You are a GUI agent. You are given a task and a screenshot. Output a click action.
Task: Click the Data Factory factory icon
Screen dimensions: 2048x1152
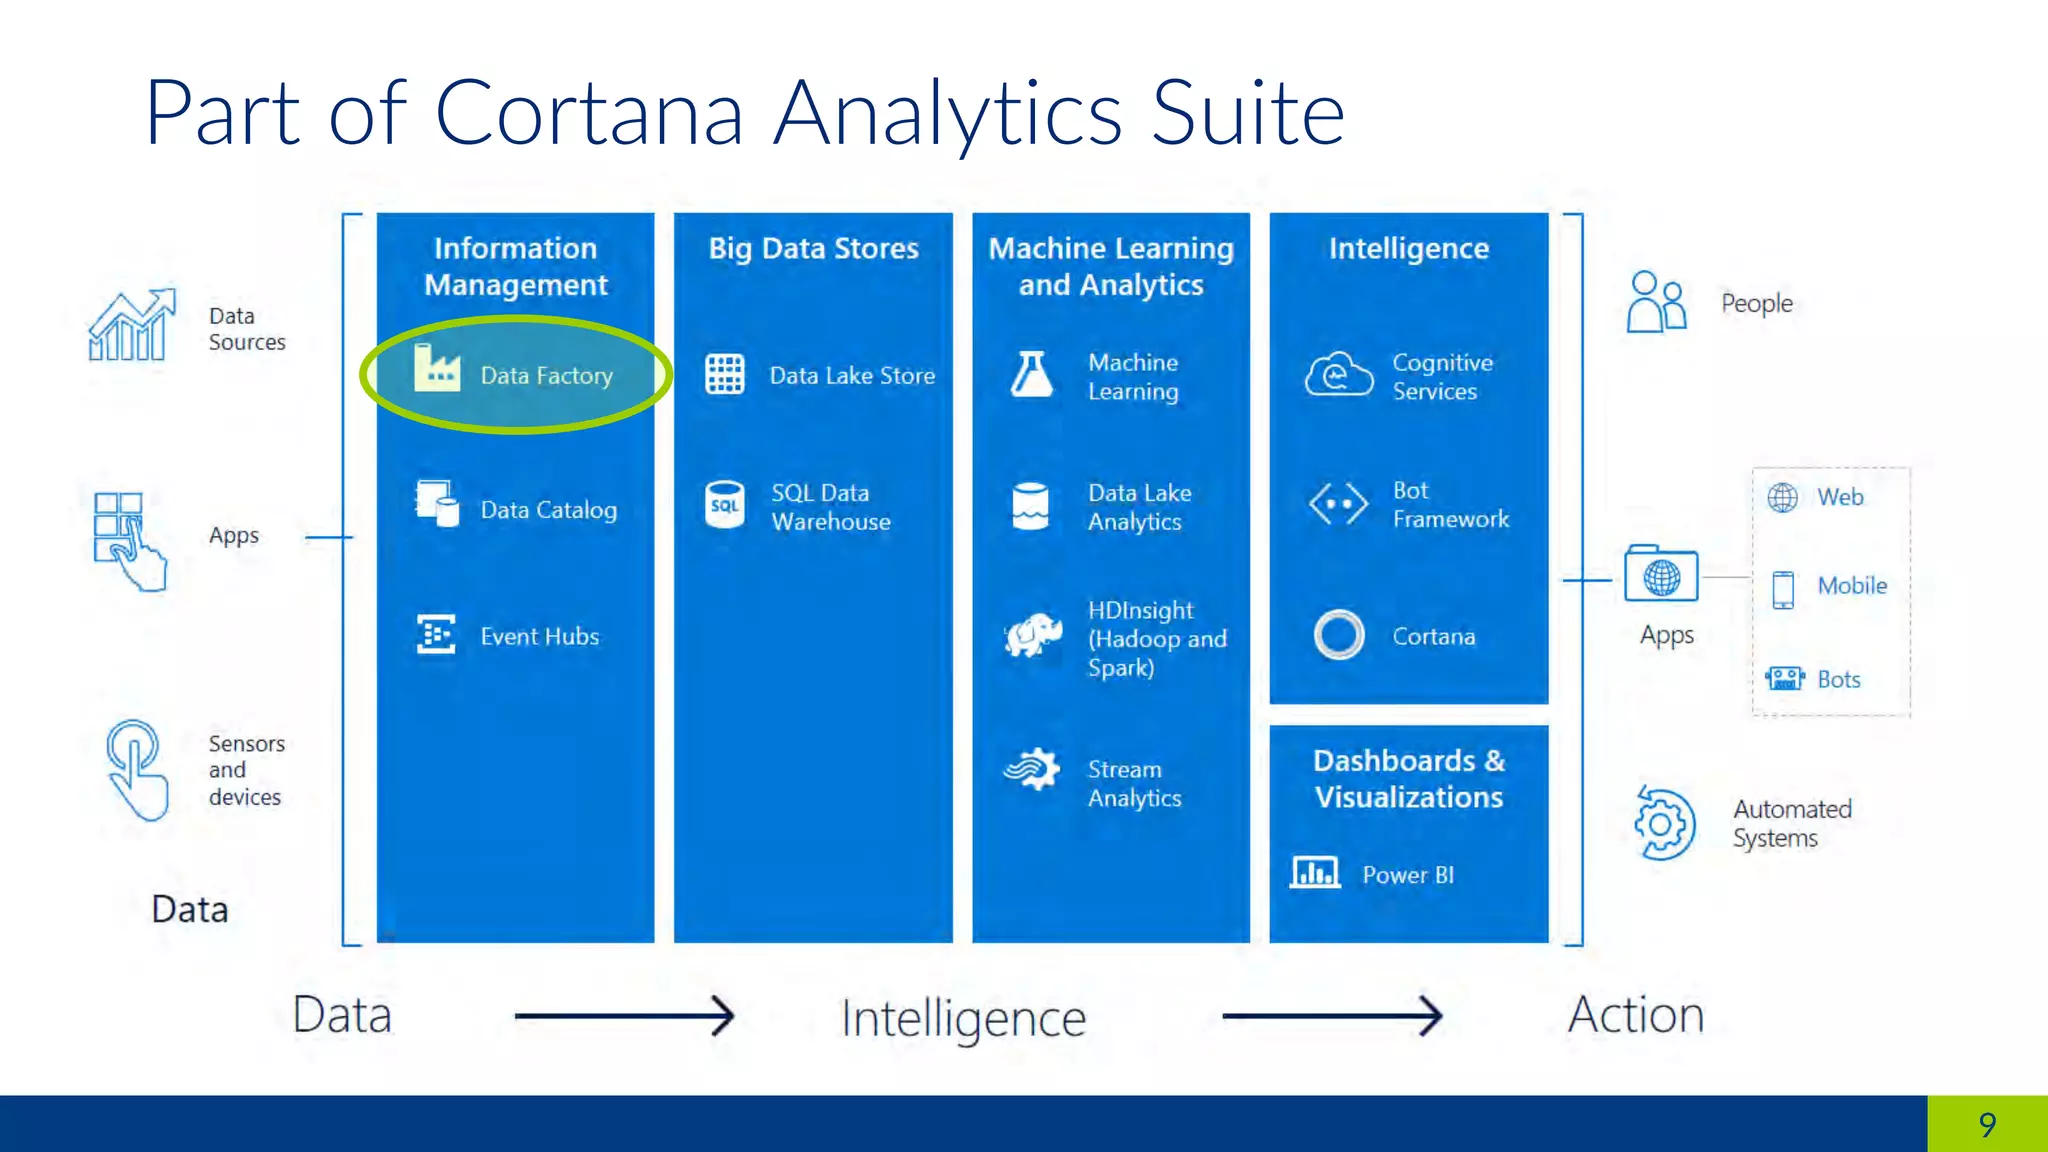[x=437, y=368]
